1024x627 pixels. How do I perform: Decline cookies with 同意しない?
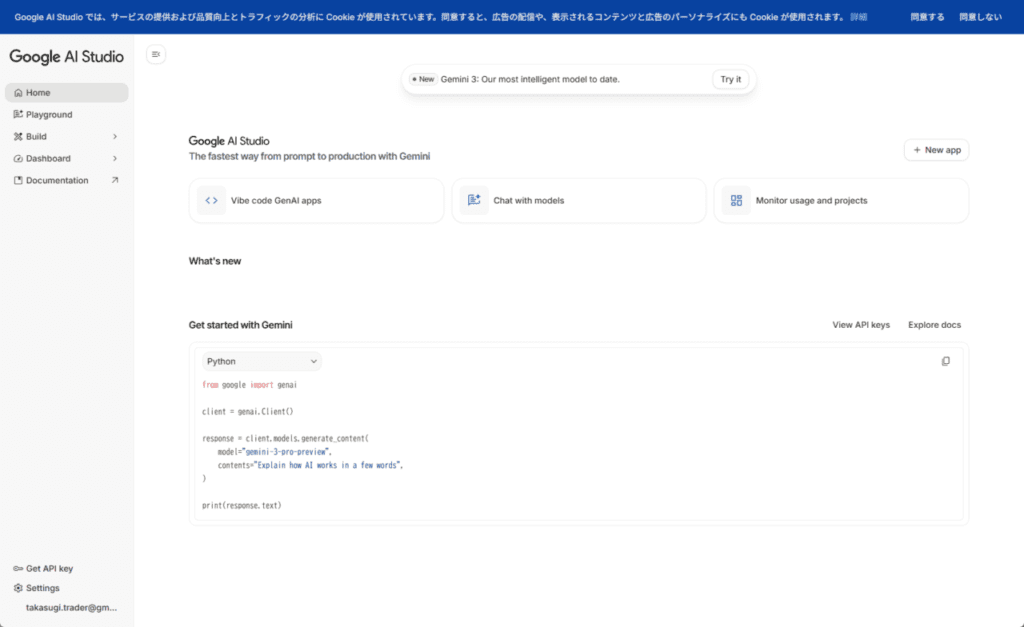point(980,17)
